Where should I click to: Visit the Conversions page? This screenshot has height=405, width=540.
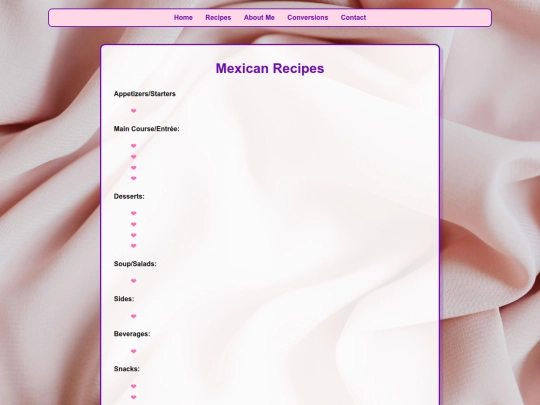click(308, 18)
